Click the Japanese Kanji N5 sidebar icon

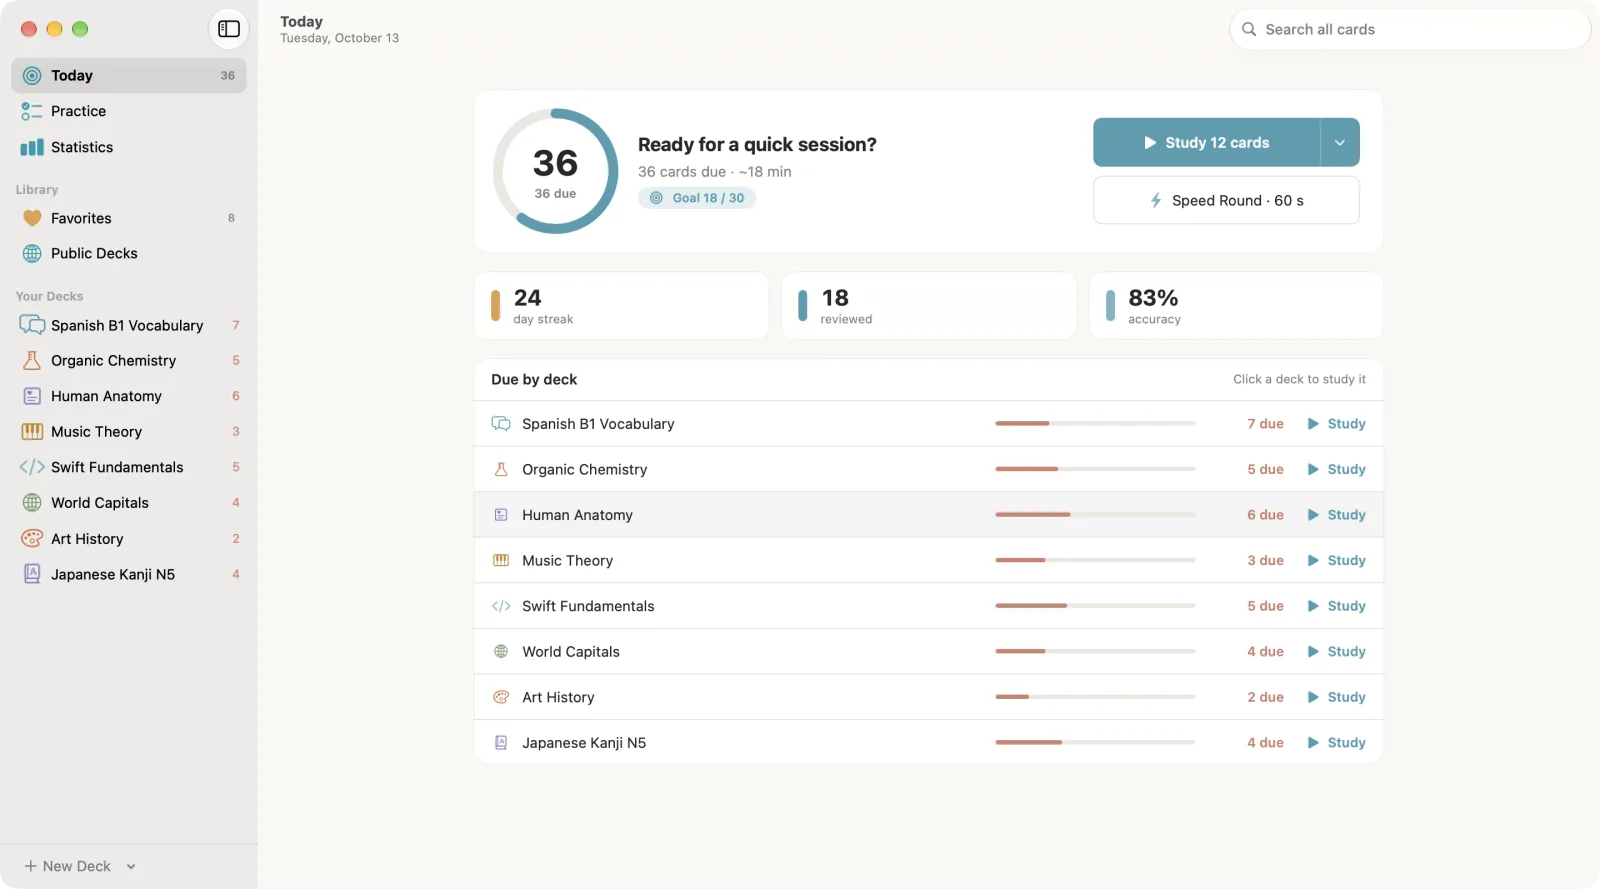[32, 574]
